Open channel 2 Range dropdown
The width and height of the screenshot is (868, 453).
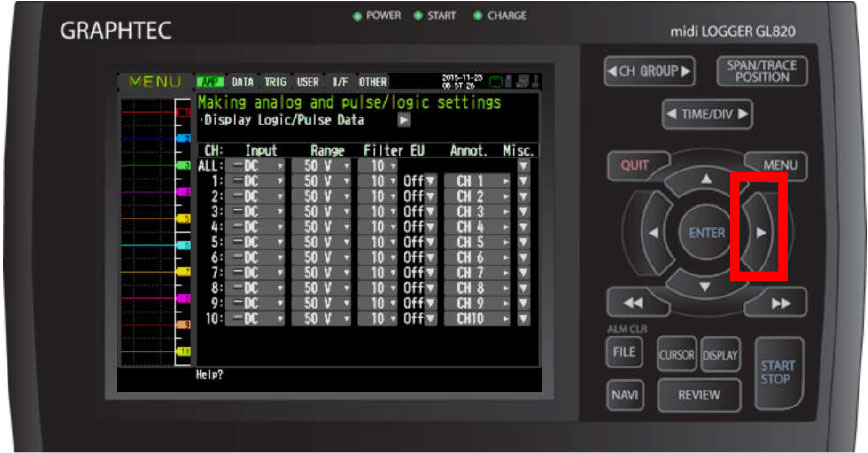323,196
